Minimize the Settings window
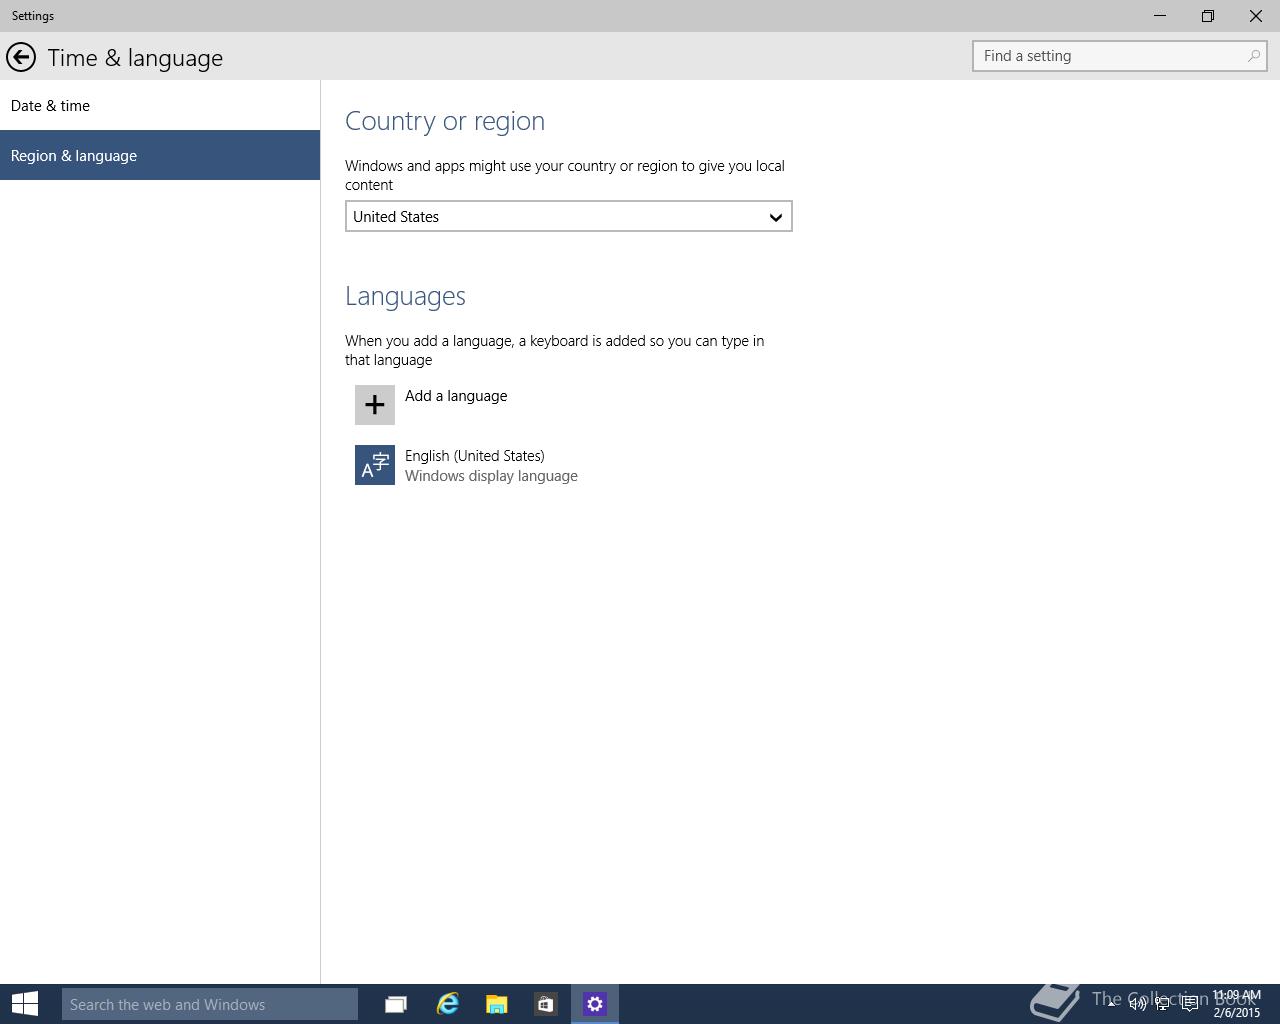The image size is (1280, 1024). [x=1160, y=16]
